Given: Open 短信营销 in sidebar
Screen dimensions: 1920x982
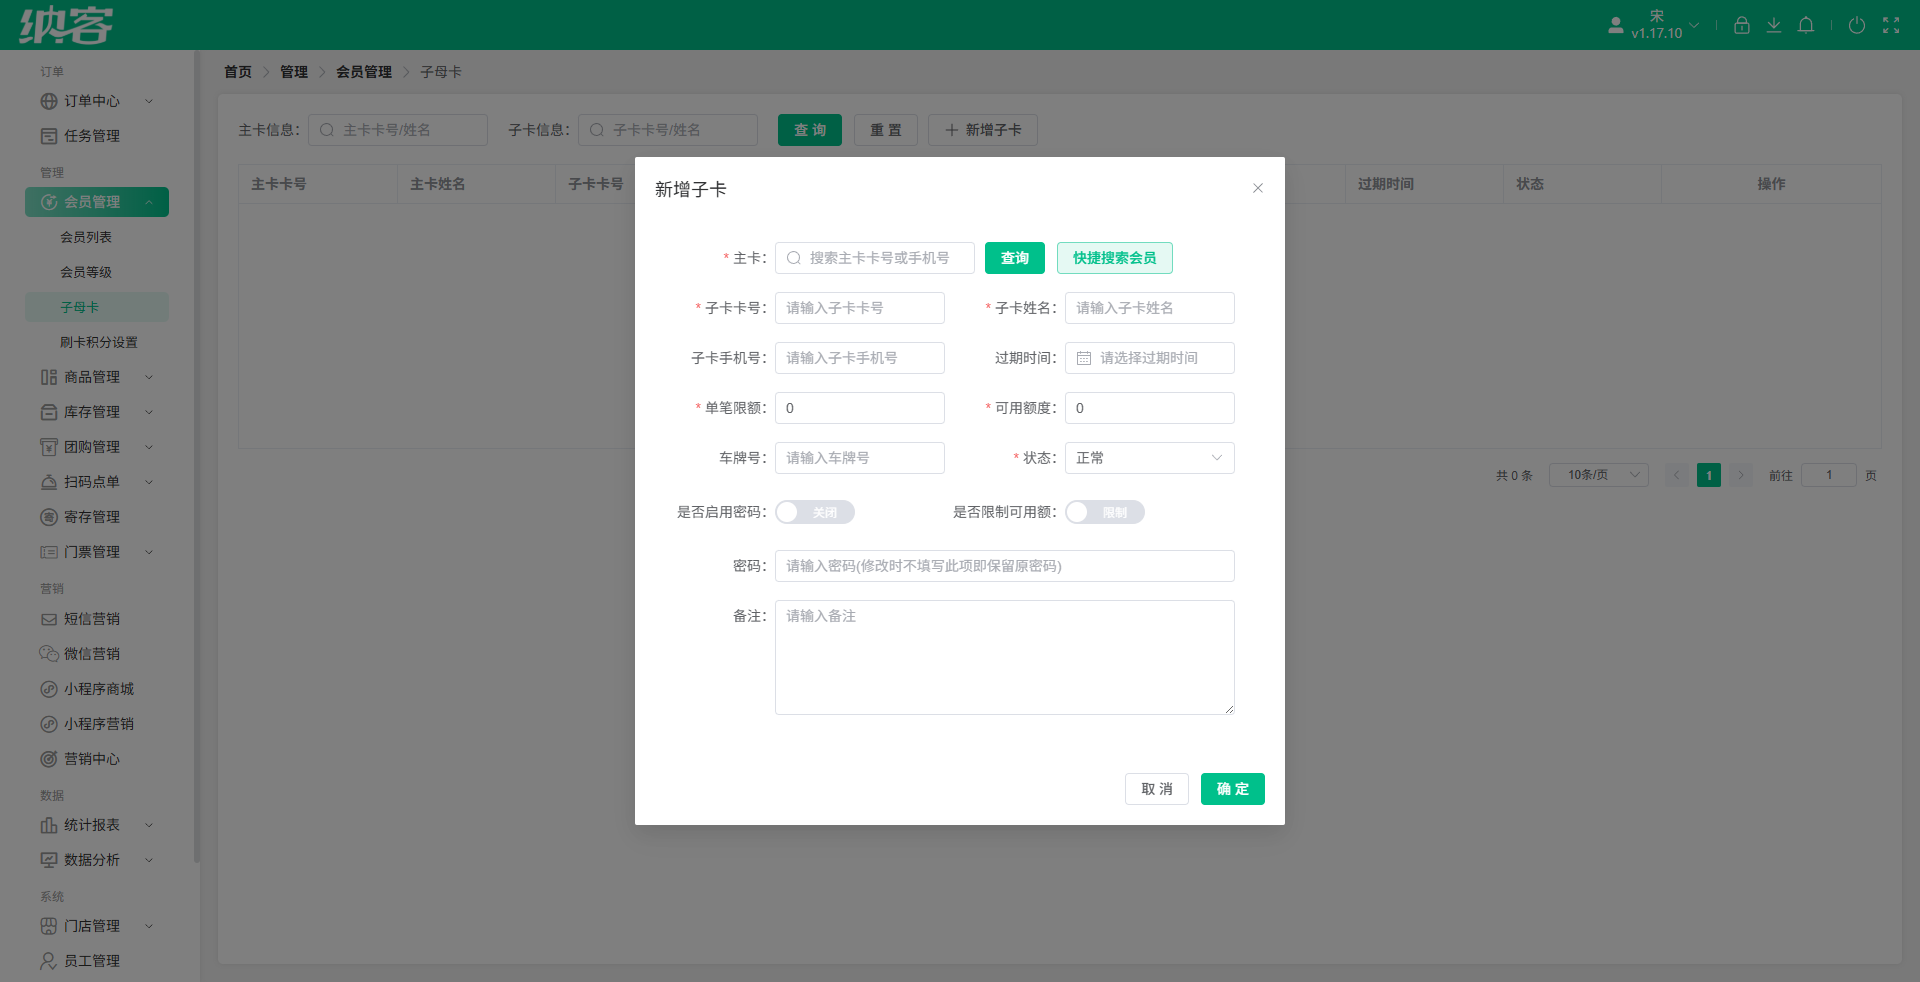Looking at the screenshot, I should 97,619.
